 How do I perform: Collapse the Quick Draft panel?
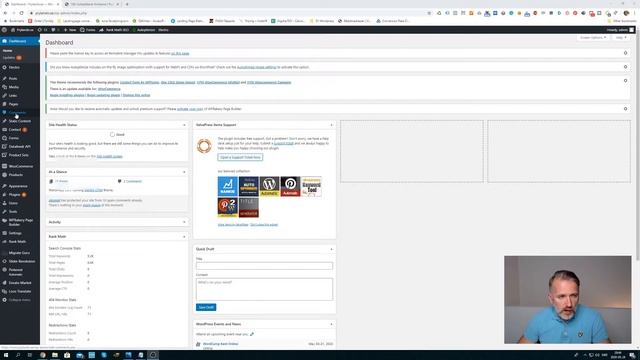(x=331, y=249)
